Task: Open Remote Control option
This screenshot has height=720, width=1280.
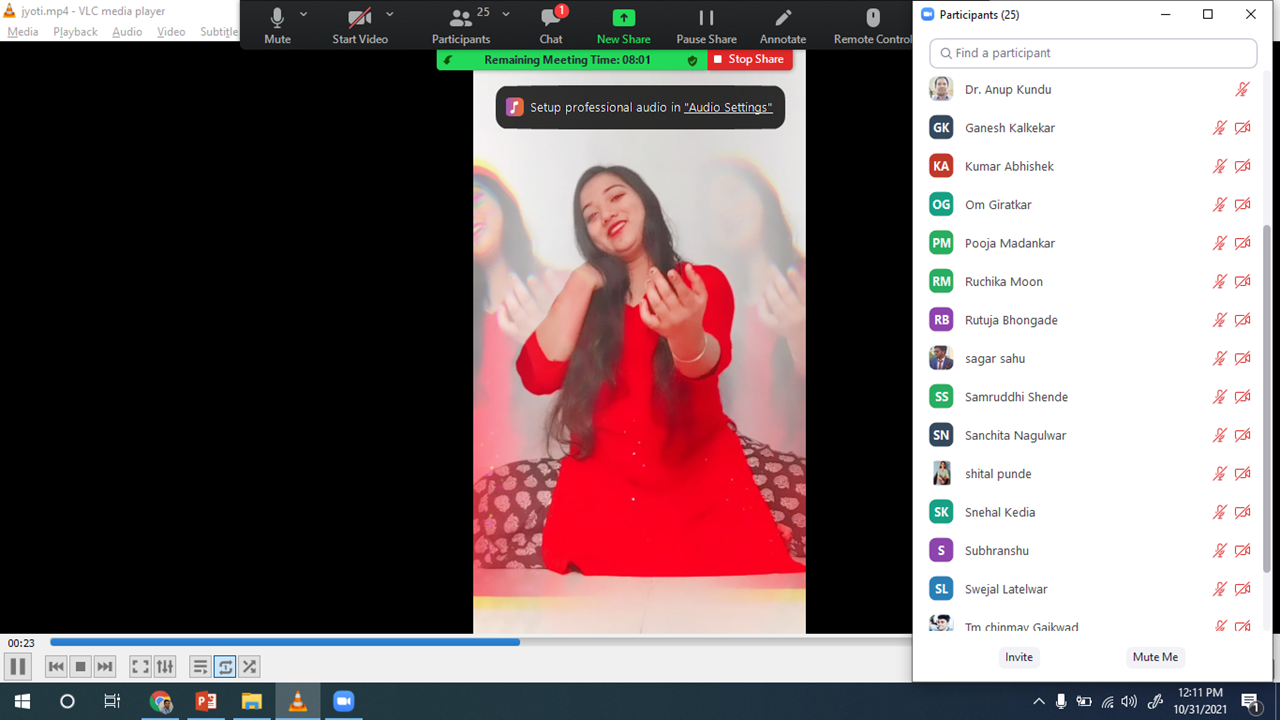Action: click(x=872, y=26)
